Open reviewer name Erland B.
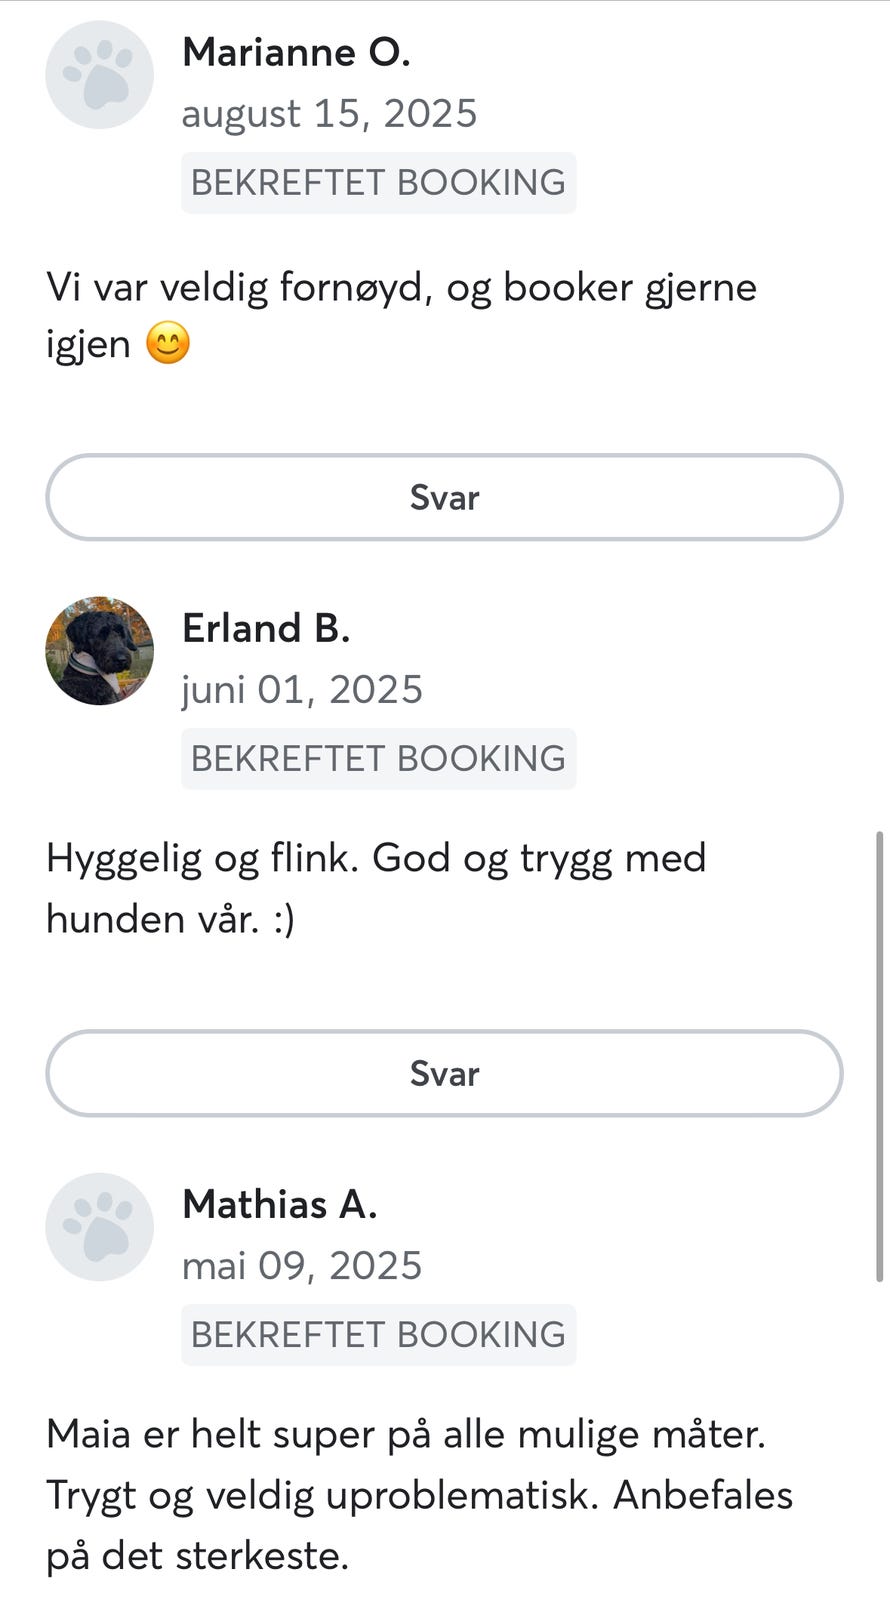This screenshot has height=1600, width=890. click(266, 628)
